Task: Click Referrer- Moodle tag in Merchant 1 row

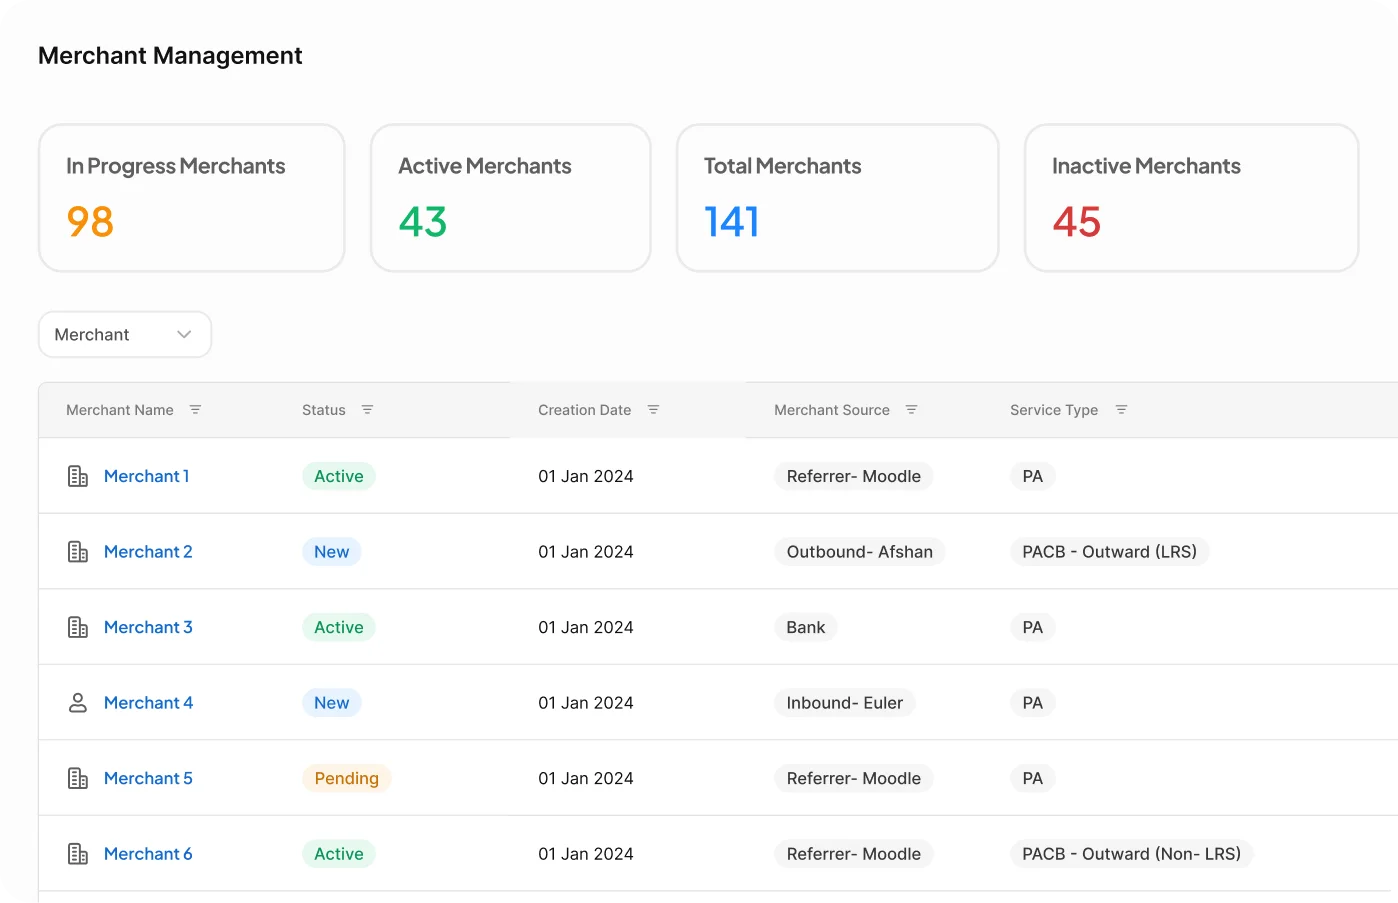Action: pyautogui.click(x=854, y=476)
